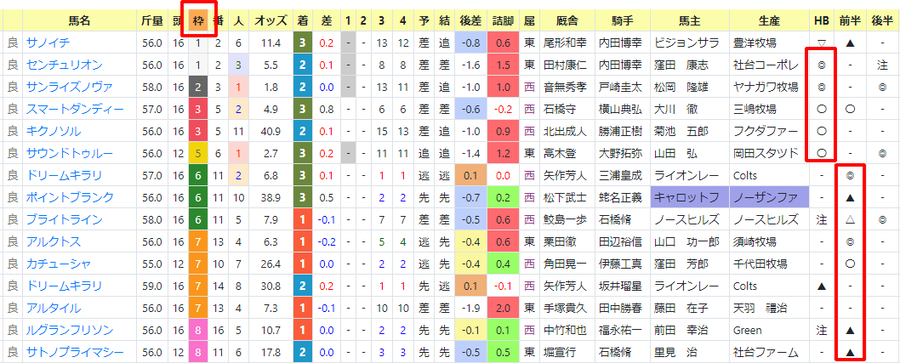Screen dimensions: 900x363
Task: Open the サウンドトゥルー horse link
Action: 69,153
